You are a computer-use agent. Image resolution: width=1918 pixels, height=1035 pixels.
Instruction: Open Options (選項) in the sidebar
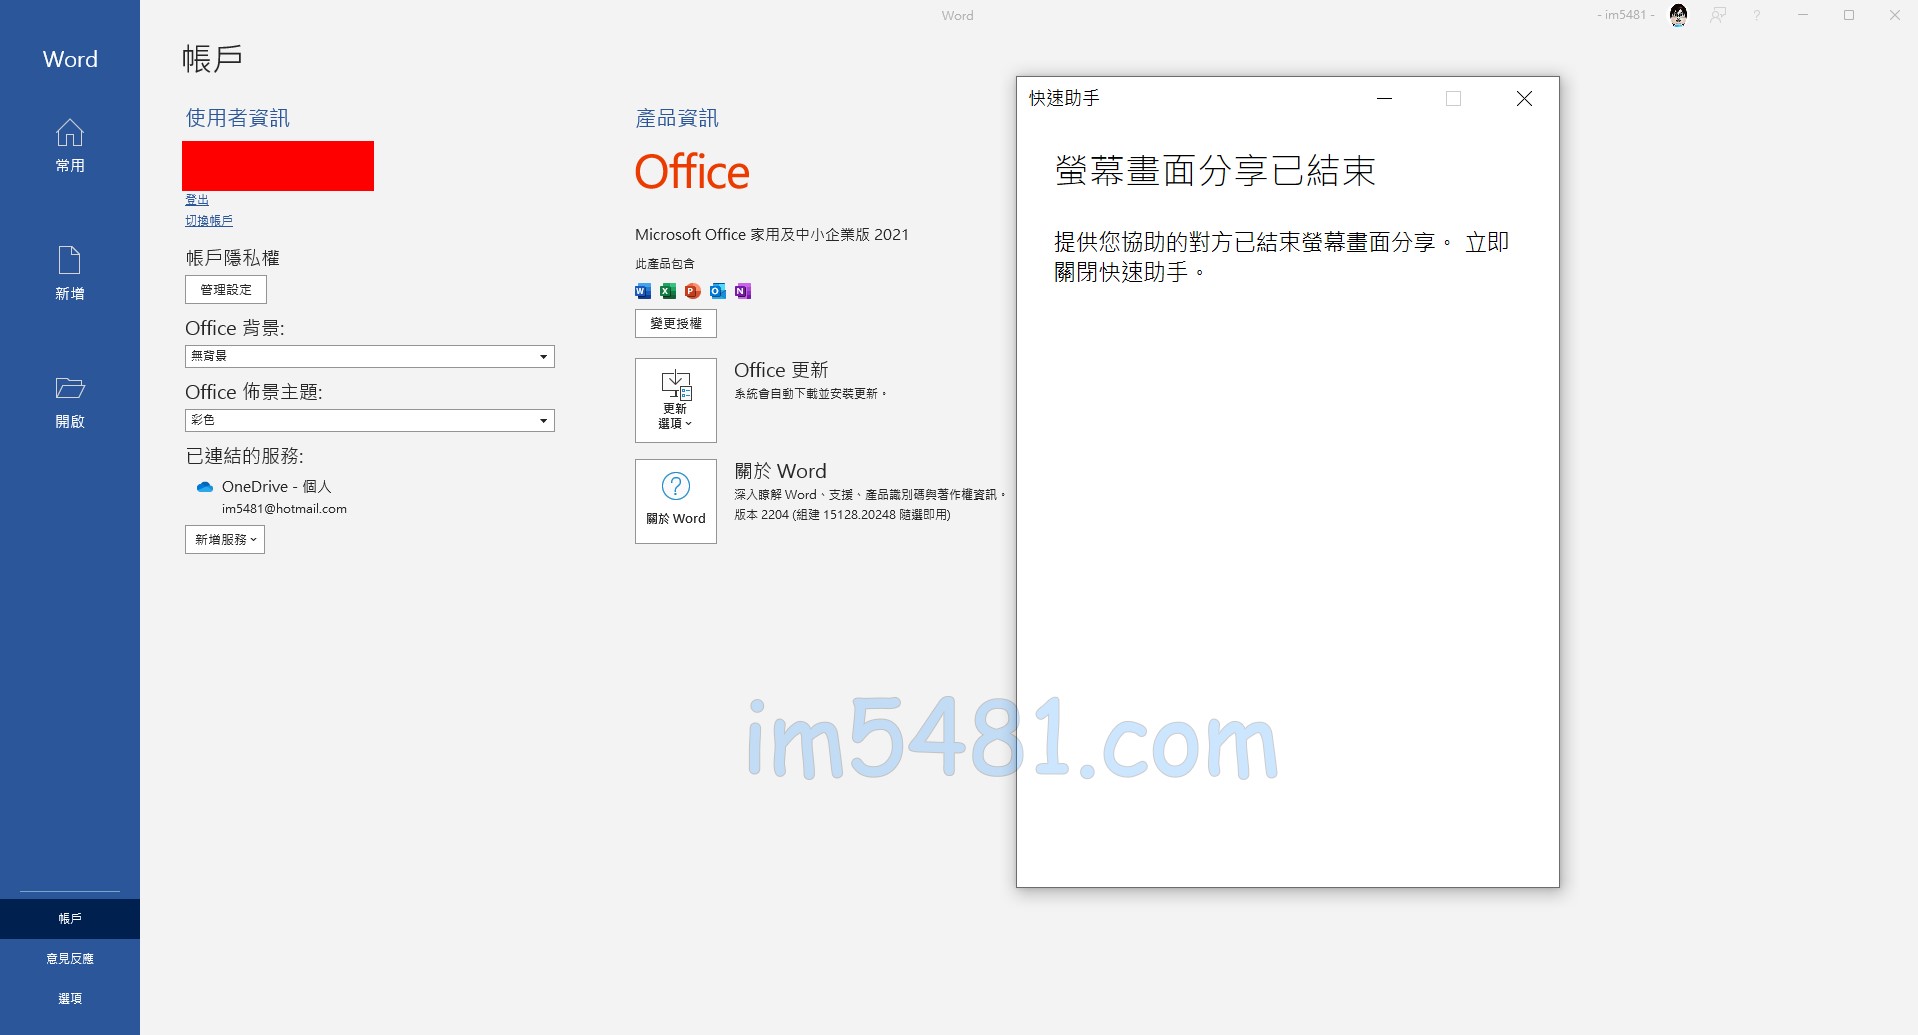[x=70, y=998]
